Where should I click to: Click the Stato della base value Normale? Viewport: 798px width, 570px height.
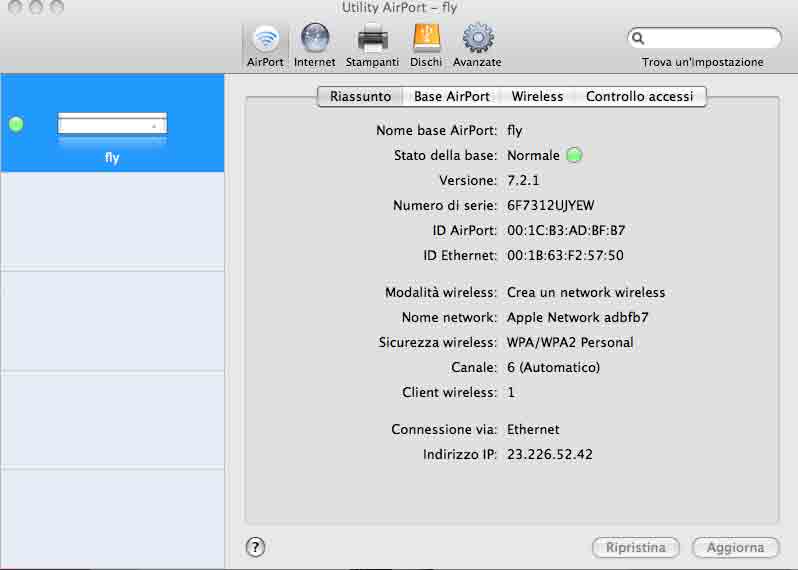tap(533, 155)
